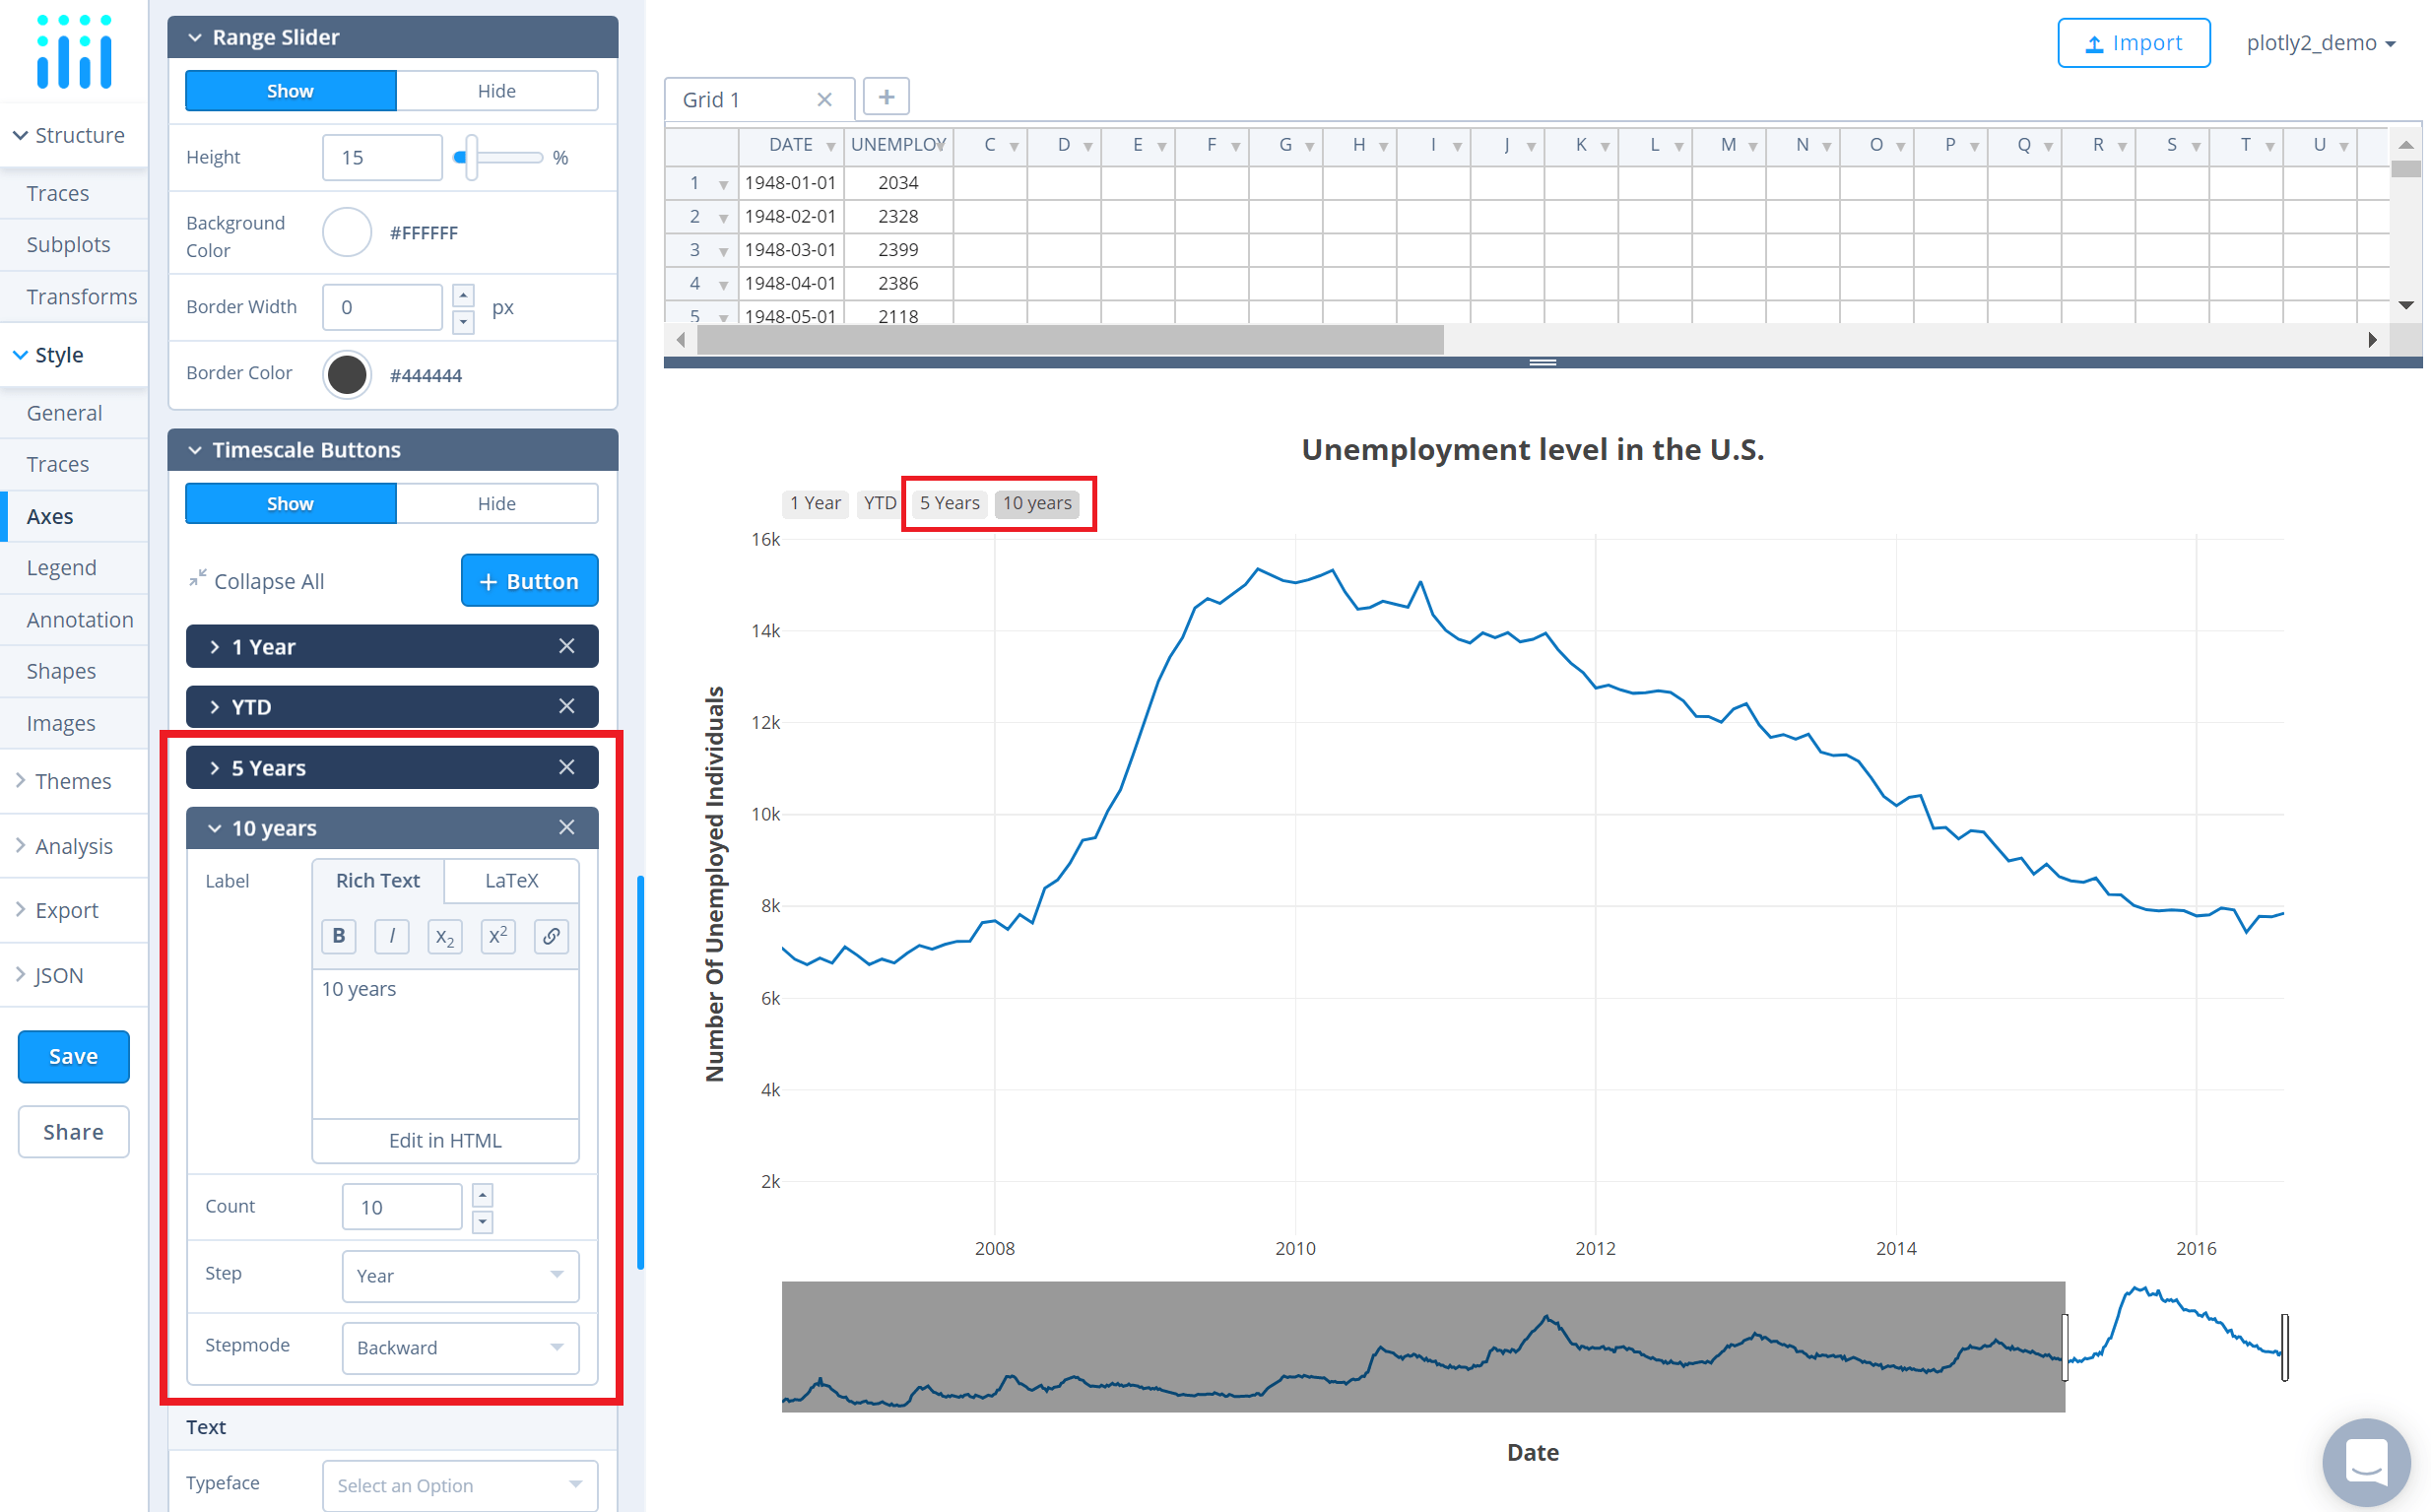Open the Step dropdown set to Year
Image resolution: width=2431 pixels, height=1512 pixels.
click(x=460, y=1276)
